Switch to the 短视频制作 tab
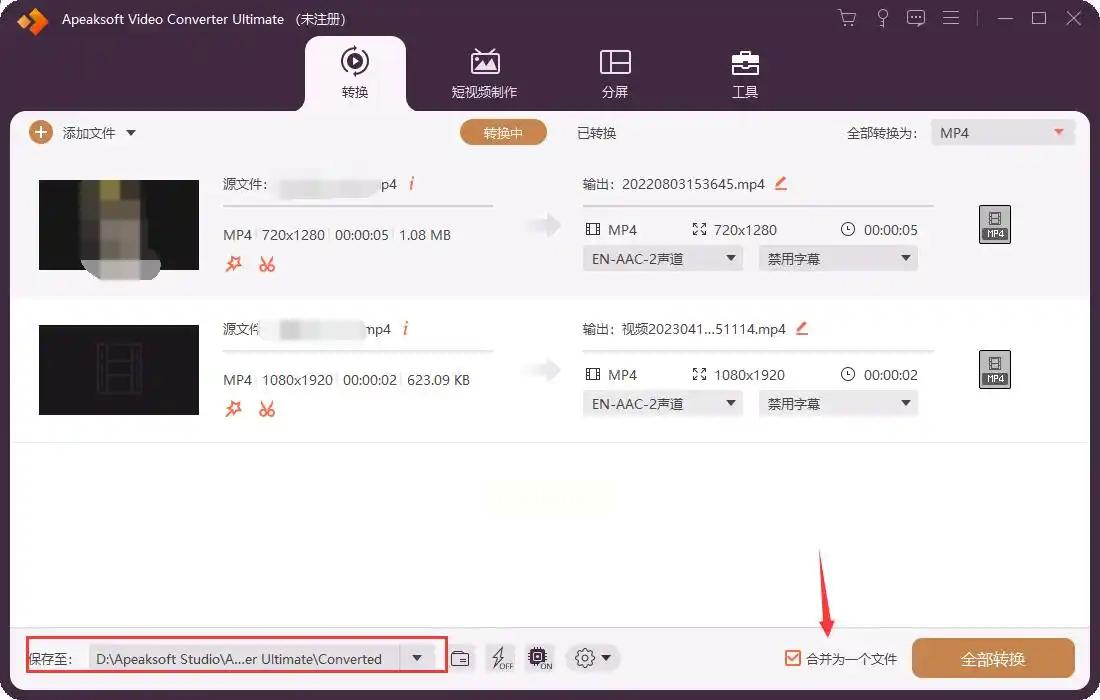This screenshot has width=1100, height=700. click(x=484, y=73)
